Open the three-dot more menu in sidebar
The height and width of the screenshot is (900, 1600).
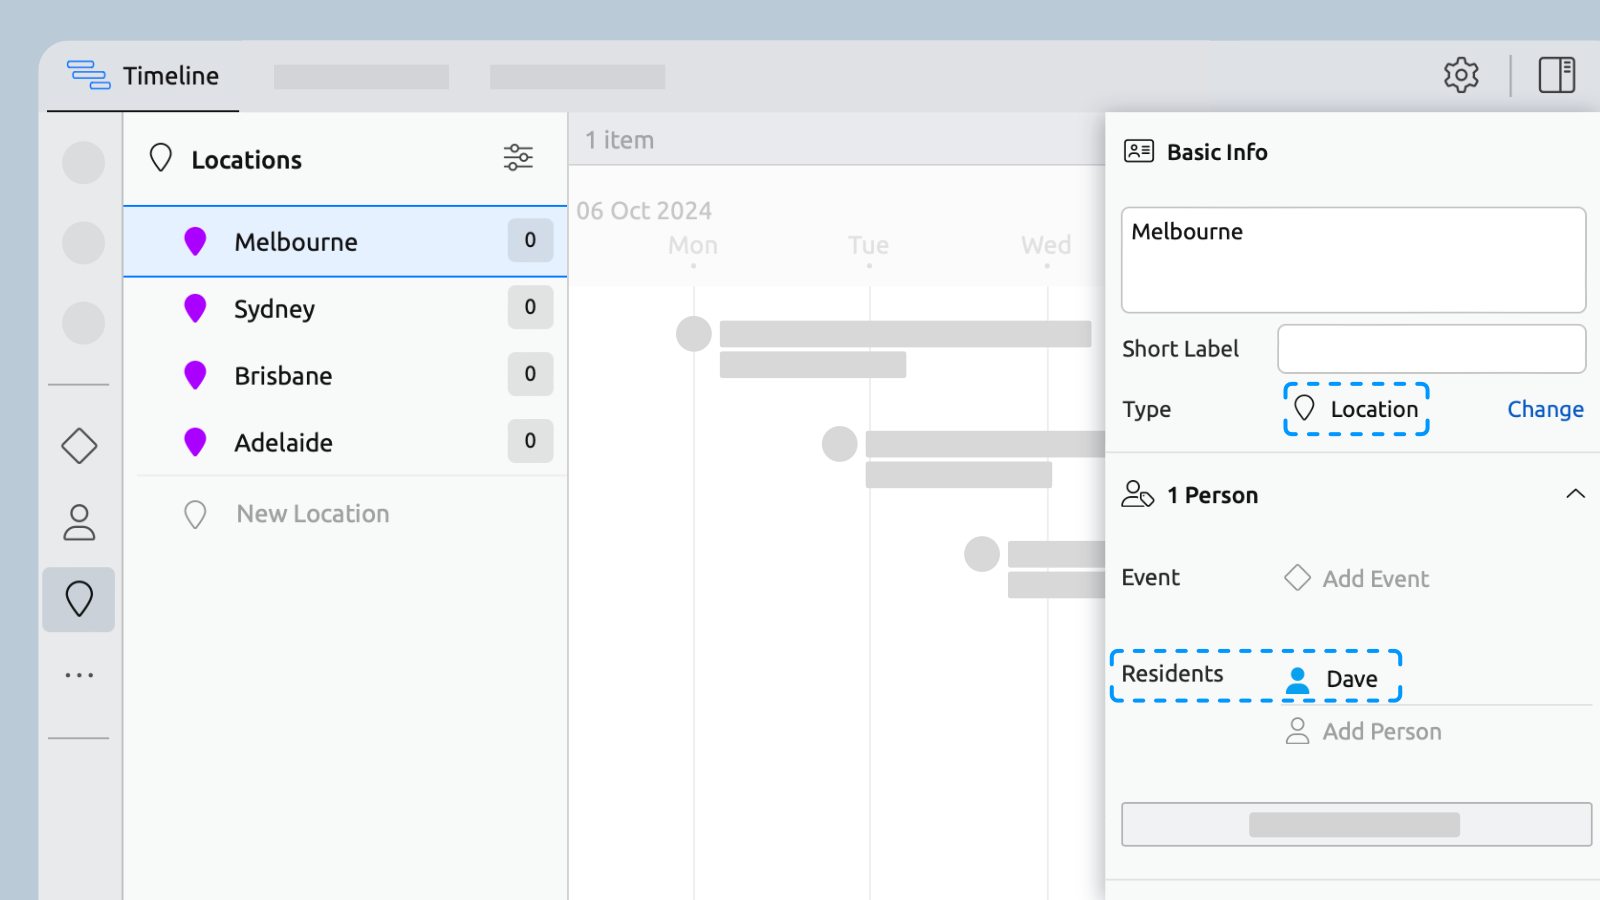coord(79,675)
